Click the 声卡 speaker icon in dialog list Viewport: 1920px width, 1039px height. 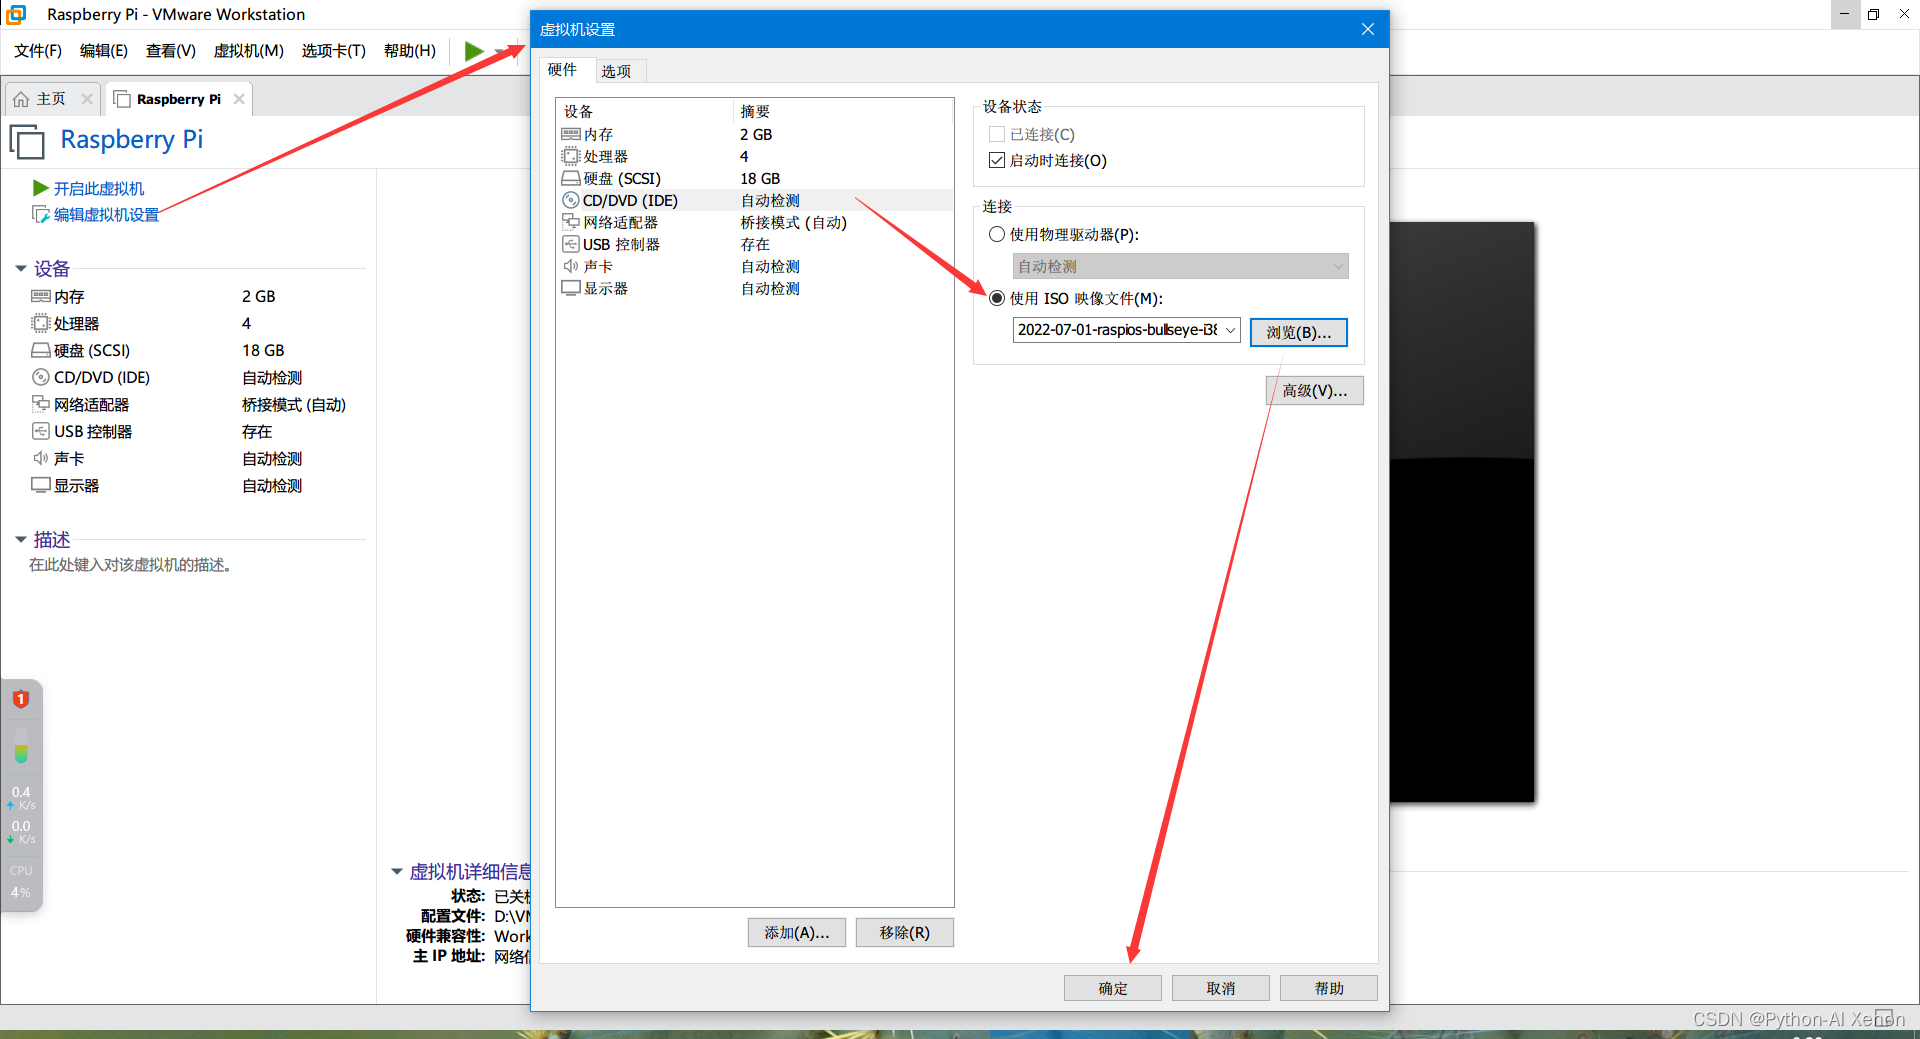[x=571, y=266]
